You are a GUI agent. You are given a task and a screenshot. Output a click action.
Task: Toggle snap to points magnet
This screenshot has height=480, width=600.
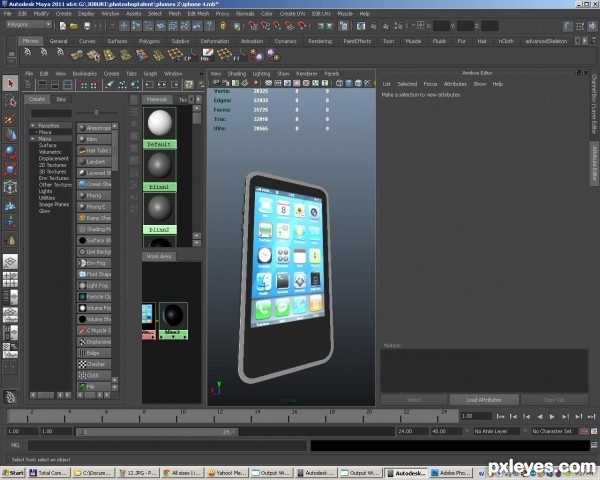pos(277,26)
